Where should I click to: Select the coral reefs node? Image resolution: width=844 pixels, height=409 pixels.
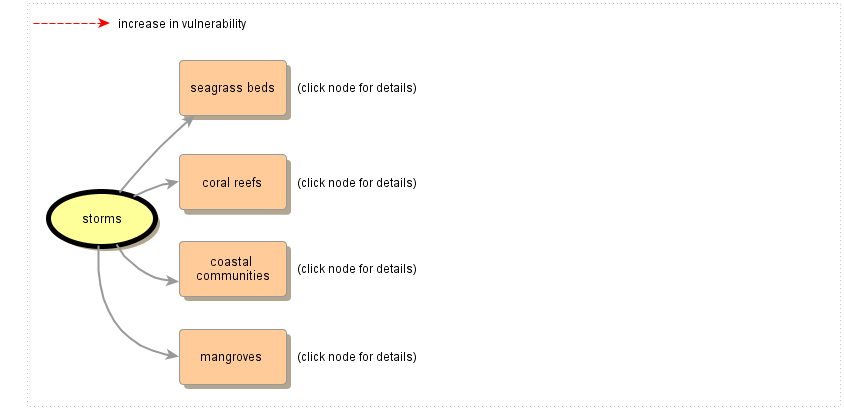233,182
